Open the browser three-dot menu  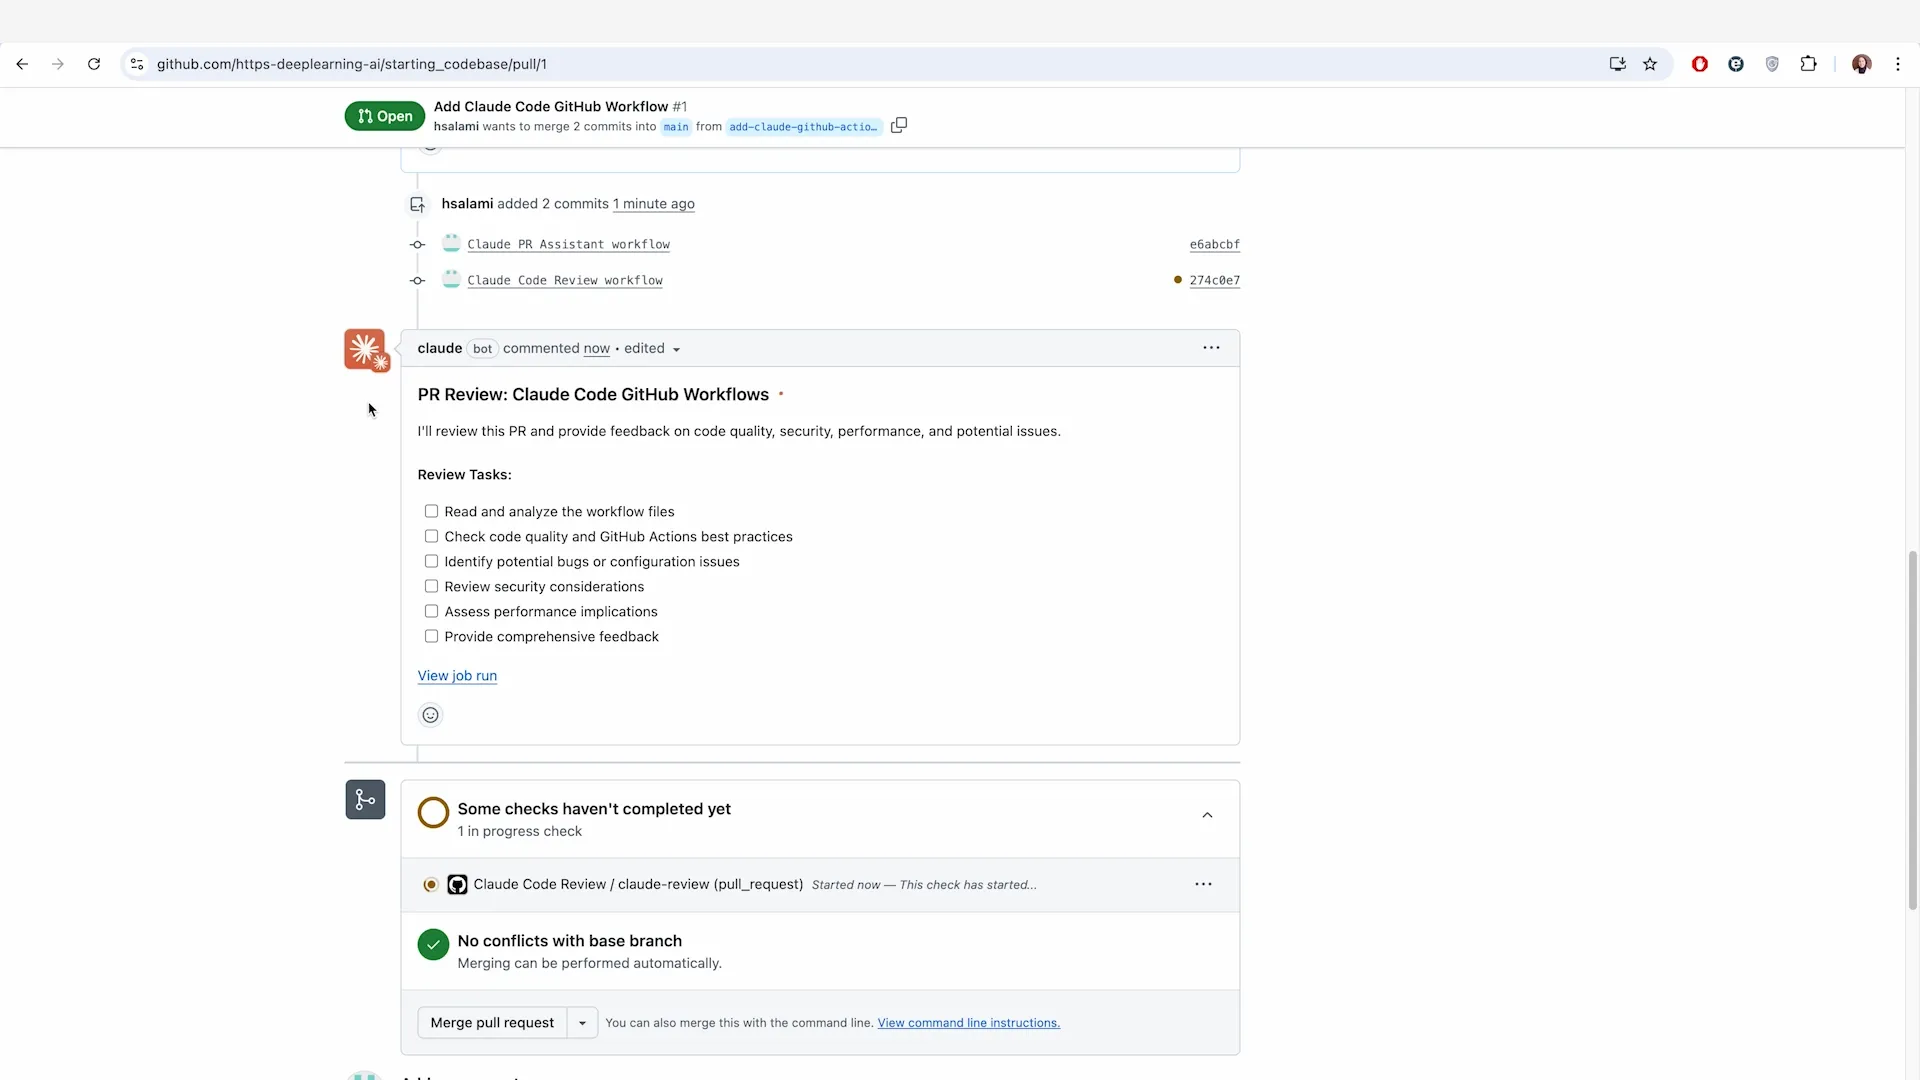[x=1898, y=64]
